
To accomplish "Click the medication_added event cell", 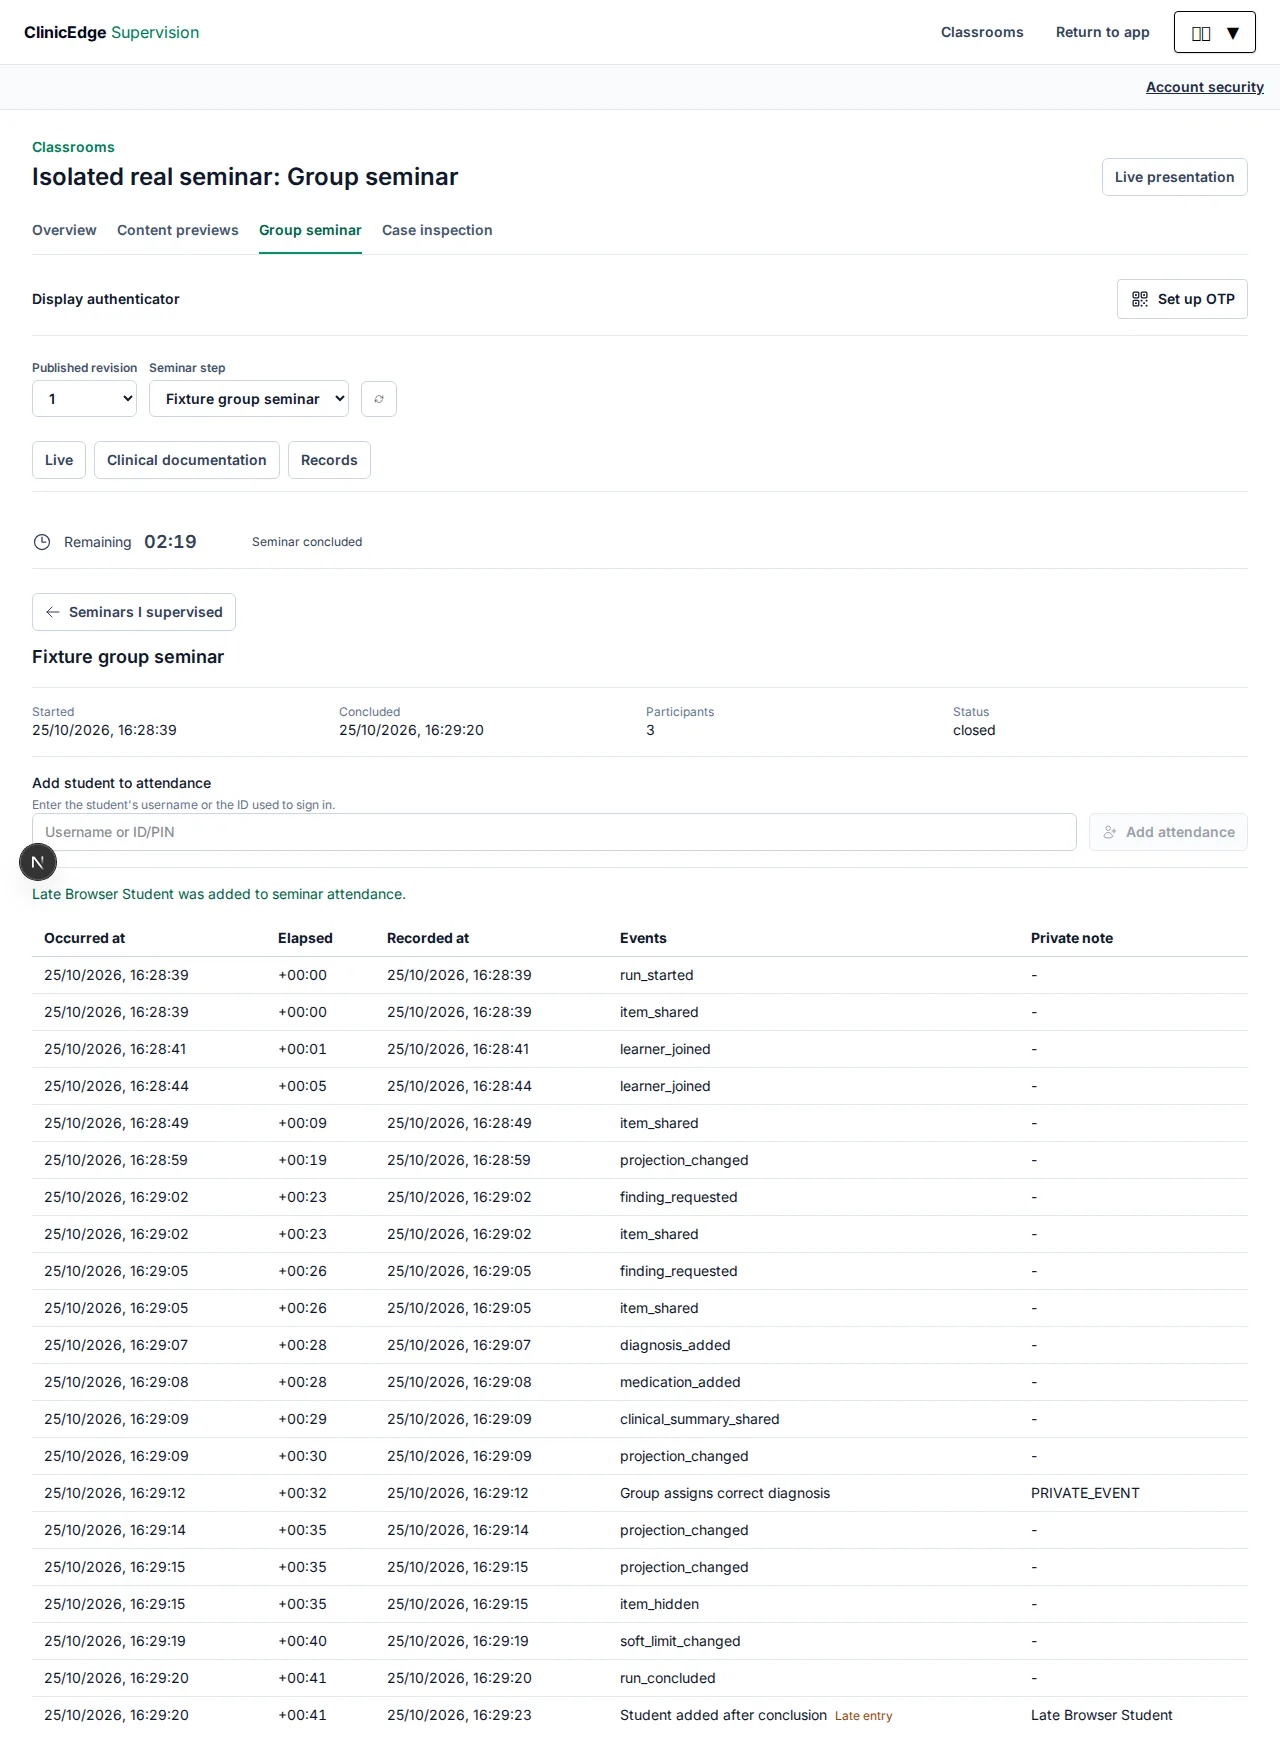I will [680, 1382].
